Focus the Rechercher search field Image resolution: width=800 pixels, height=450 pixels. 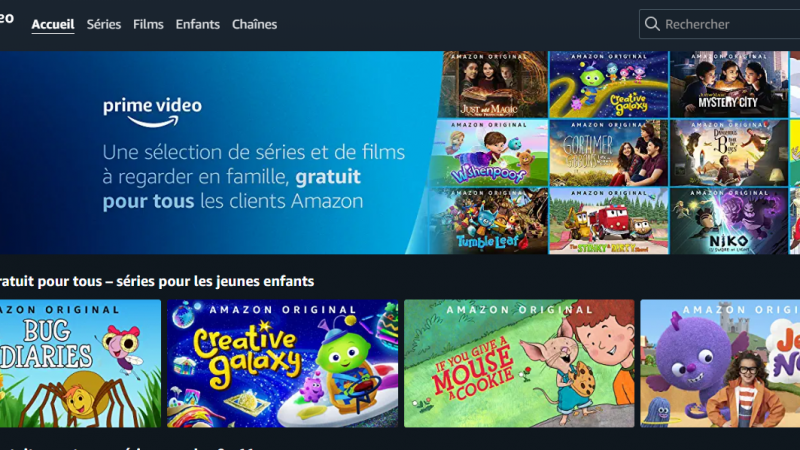[x=719, y=24]
